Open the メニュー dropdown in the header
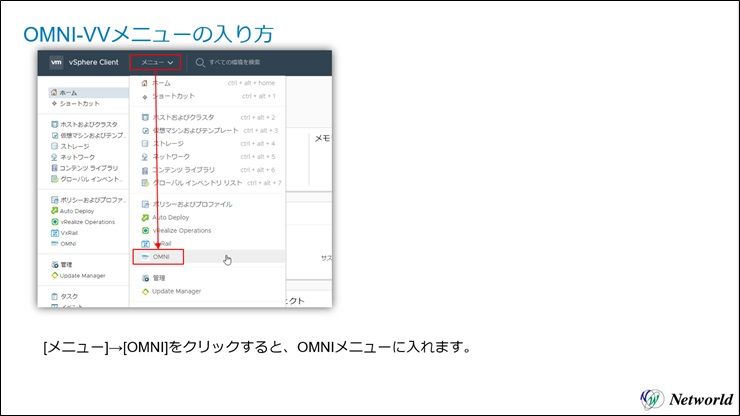 click(x=156, y=62)
